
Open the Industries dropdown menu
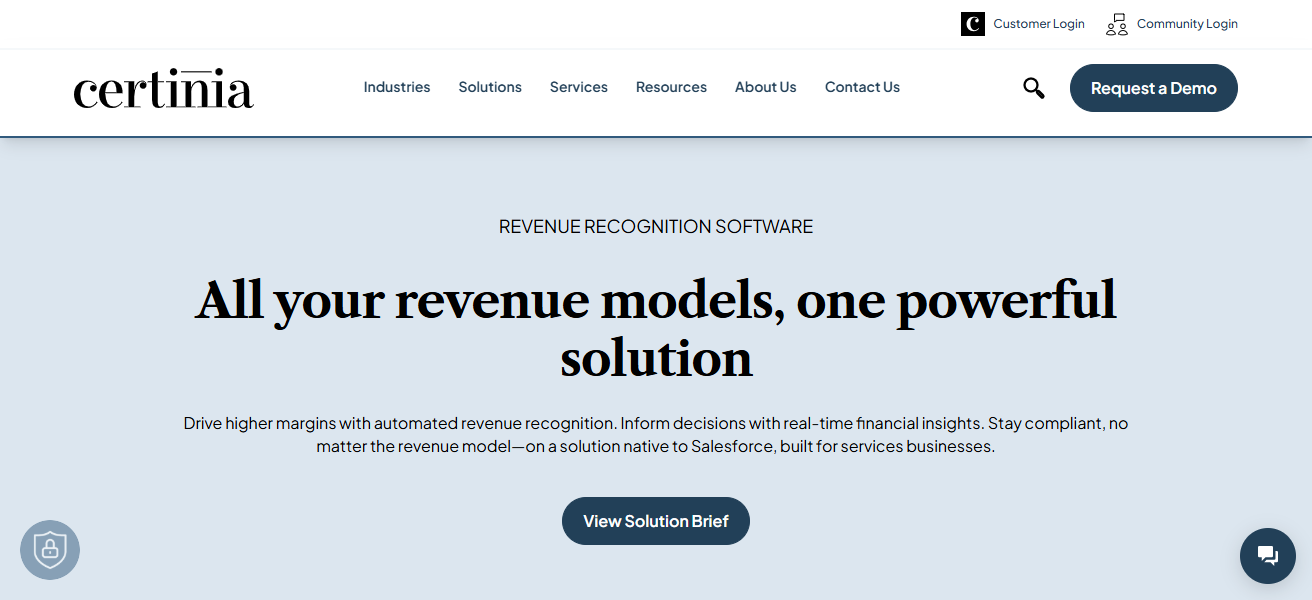coord(396,87)
